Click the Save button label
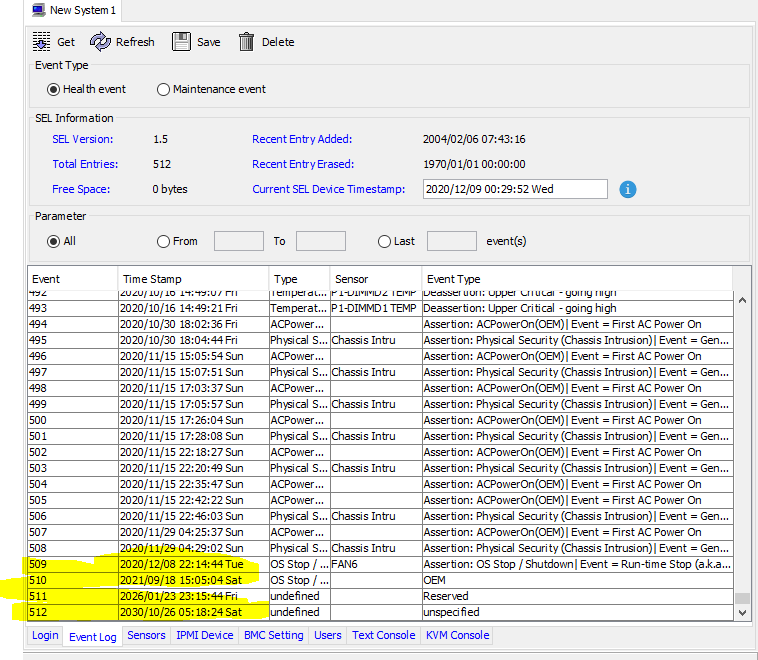Image resolution: width=758 pixels, height=660 pixels. click(208, 42)
